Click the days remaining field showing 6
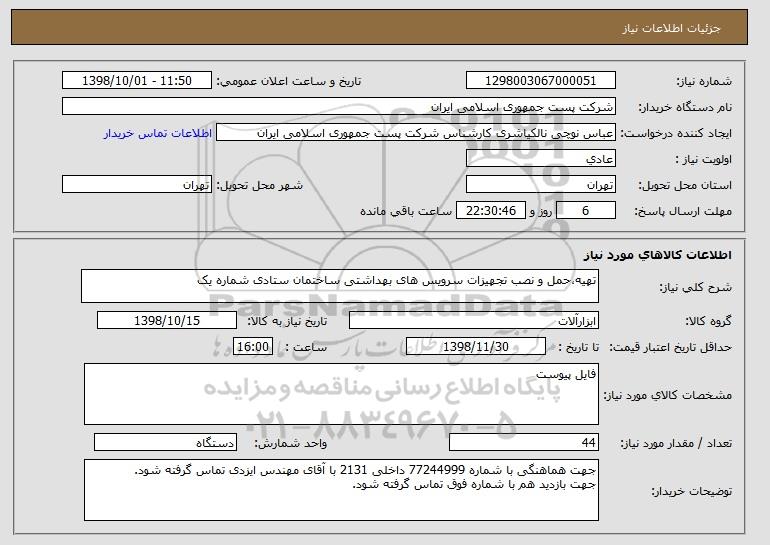This screenshot has height=545, width=770. click(x=586, y=211)
